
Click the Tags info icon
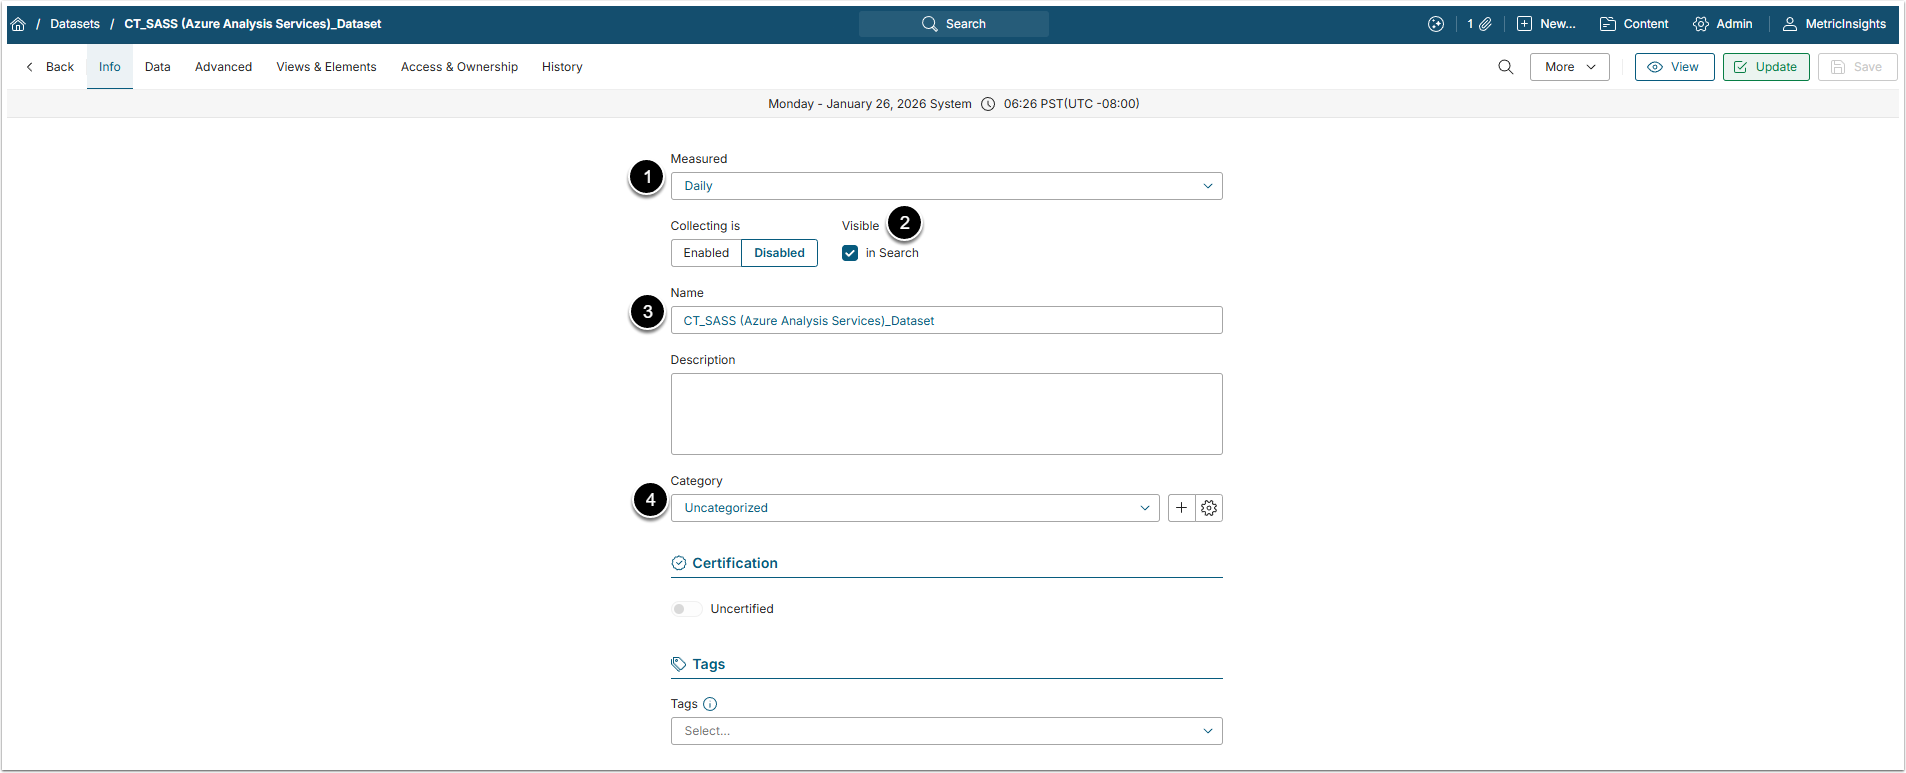[710, 704]
